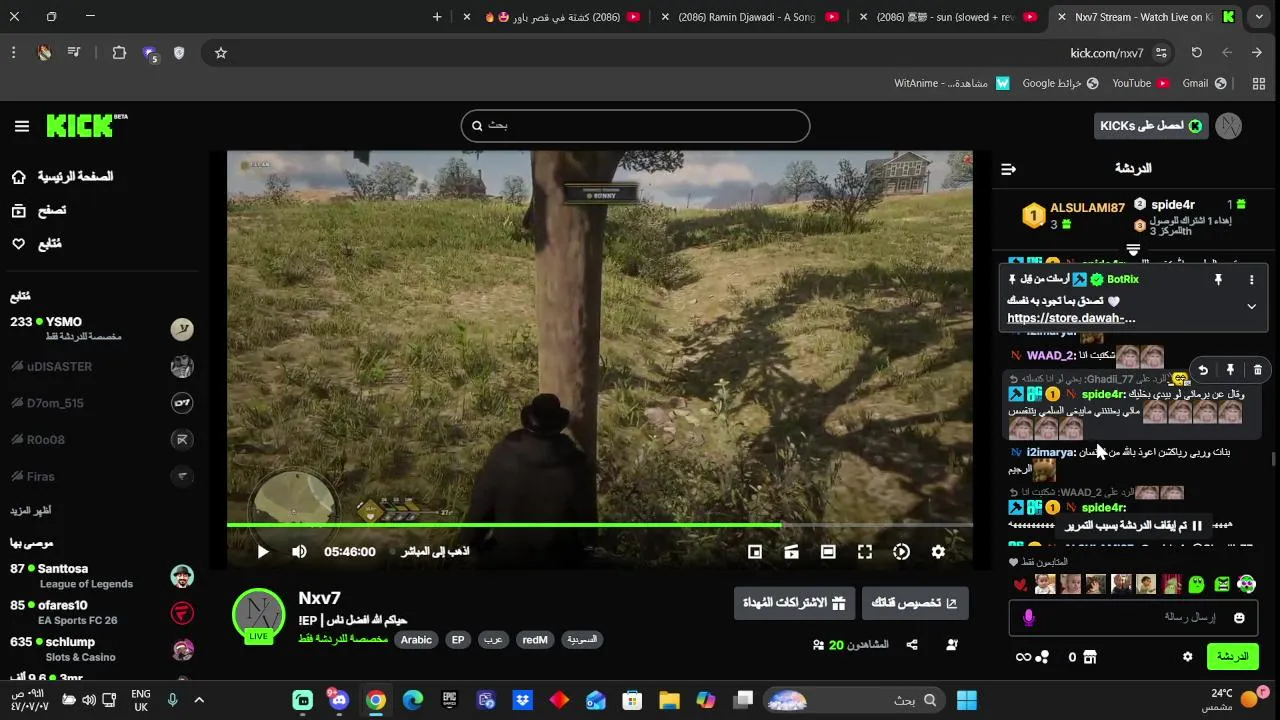Reply to the hovered chat message

coord(1203,370)
